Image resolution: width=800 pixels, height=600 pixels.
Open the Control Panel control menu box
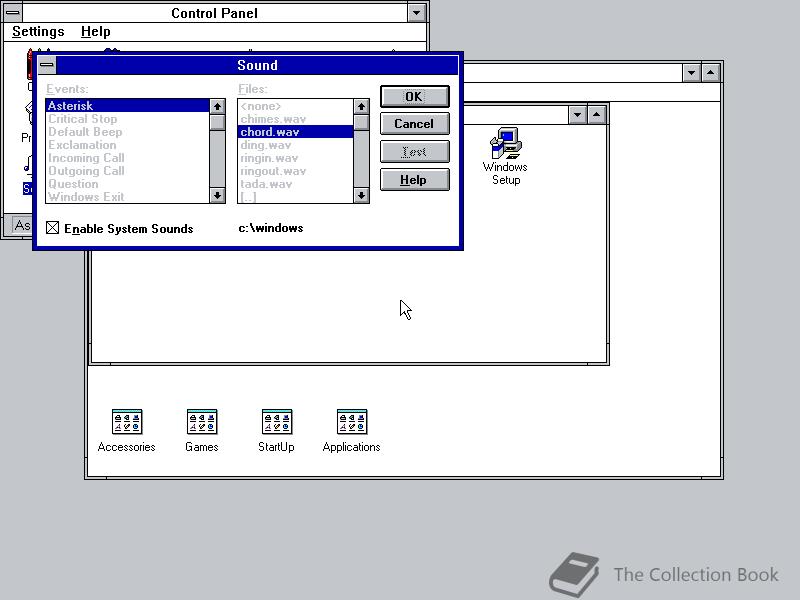[13, 13]
